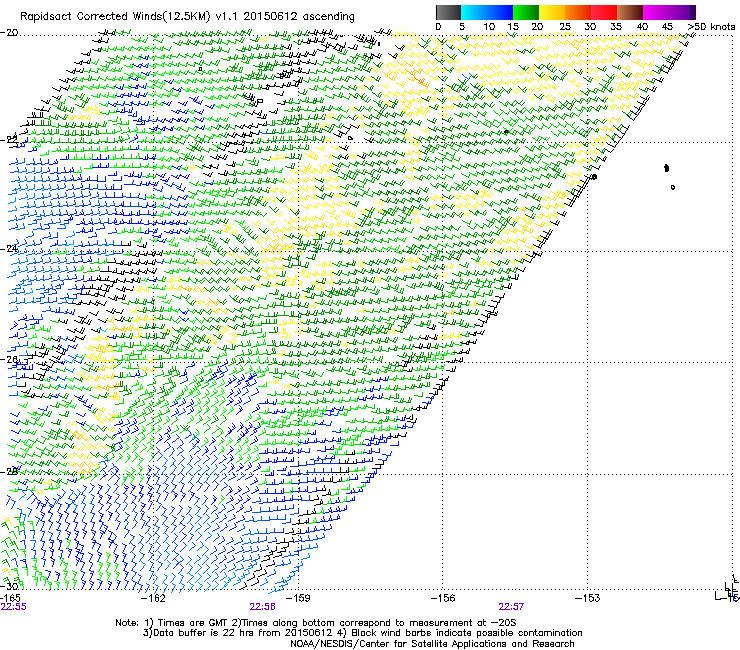Click the '25' label under the legend
The image size is (740, 650).
tap(565, 27)
